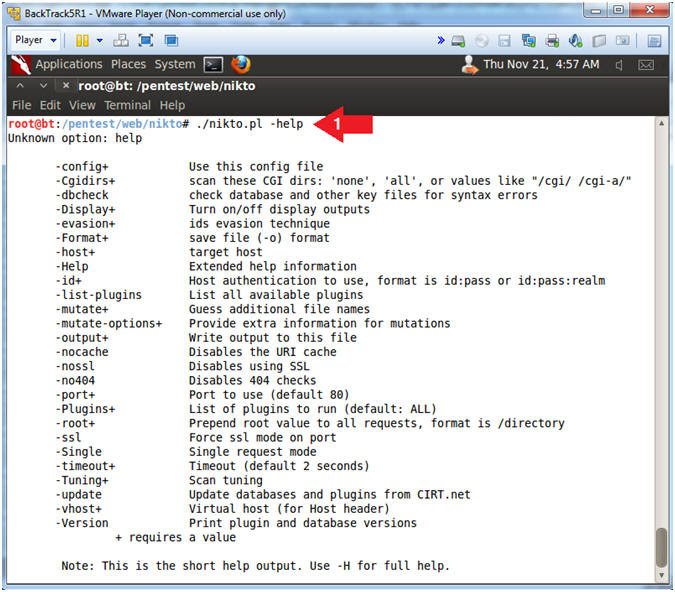This screenshot has height=592, width=675.
Task: Click the BackTrack dragon logo icon
Action: (x=21, y=65)
